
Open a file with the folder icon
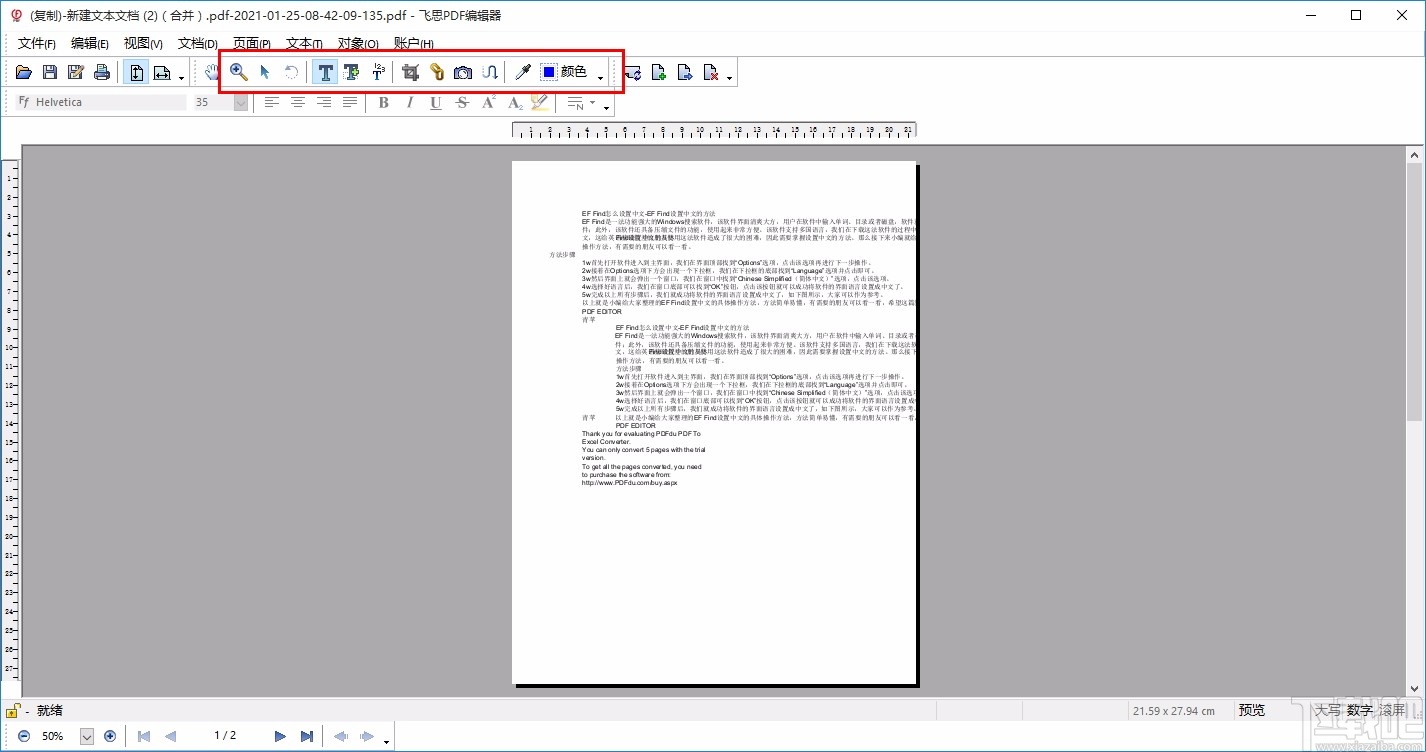(24, 72)
